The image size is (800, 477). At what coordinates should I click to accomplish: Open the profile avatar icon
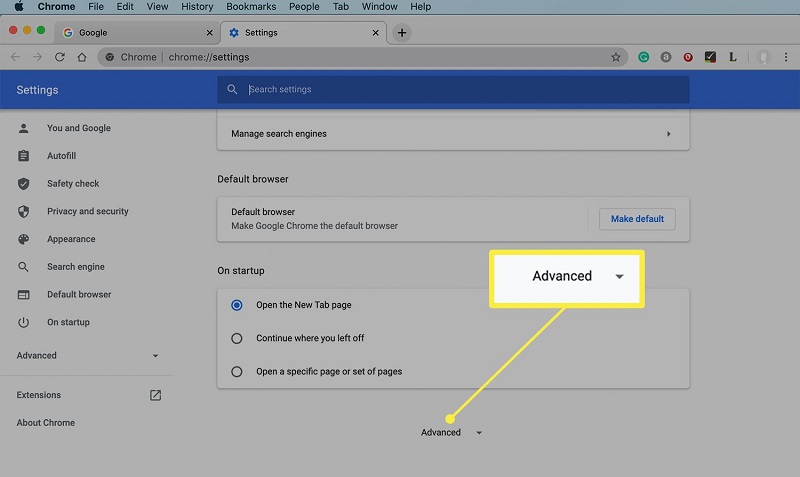(763, 57)
